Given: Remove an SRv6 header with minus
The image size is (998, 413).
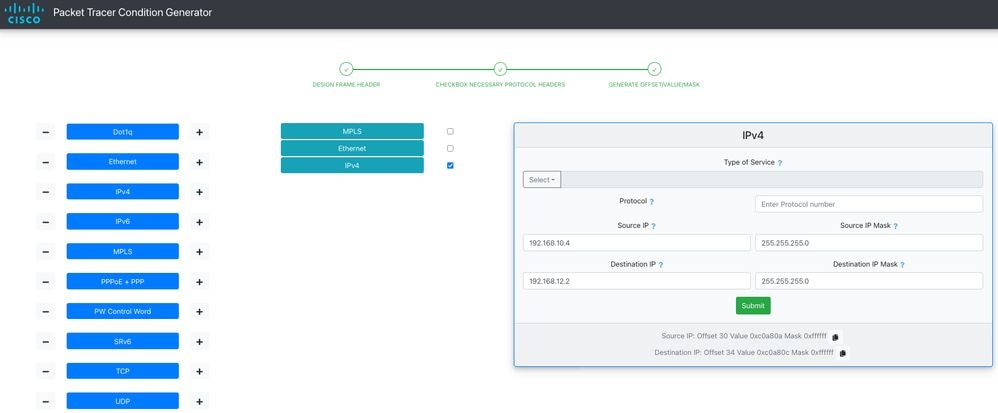Looking at the screenshot, I should pos(46,342).
